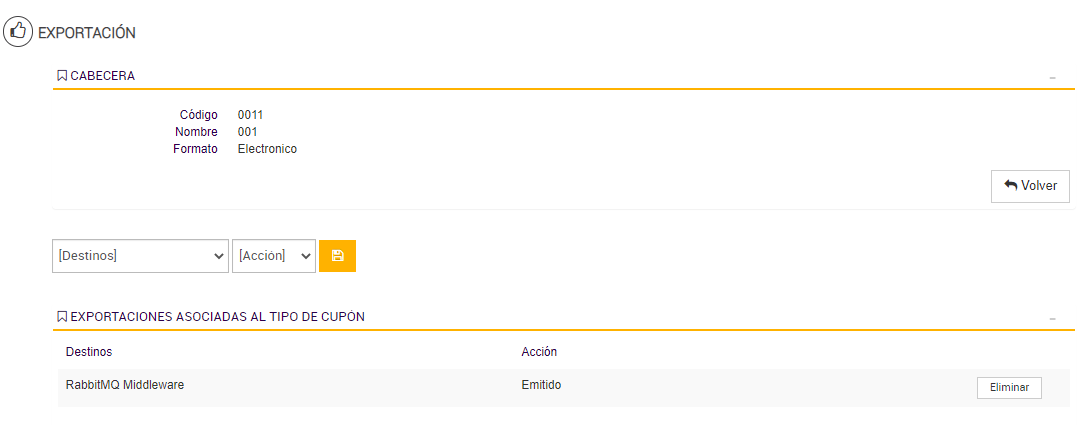Viewport: 1087px width, 425px height.
Task: Expand the [Acción] dropdown list
Action: [x=274, y=256]
